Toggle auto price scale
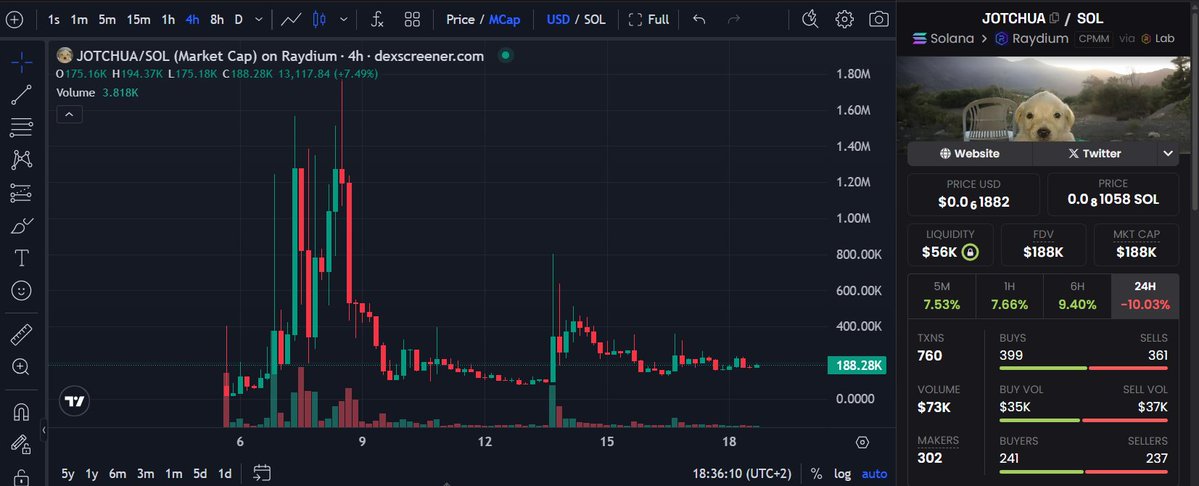 (874, 474)
